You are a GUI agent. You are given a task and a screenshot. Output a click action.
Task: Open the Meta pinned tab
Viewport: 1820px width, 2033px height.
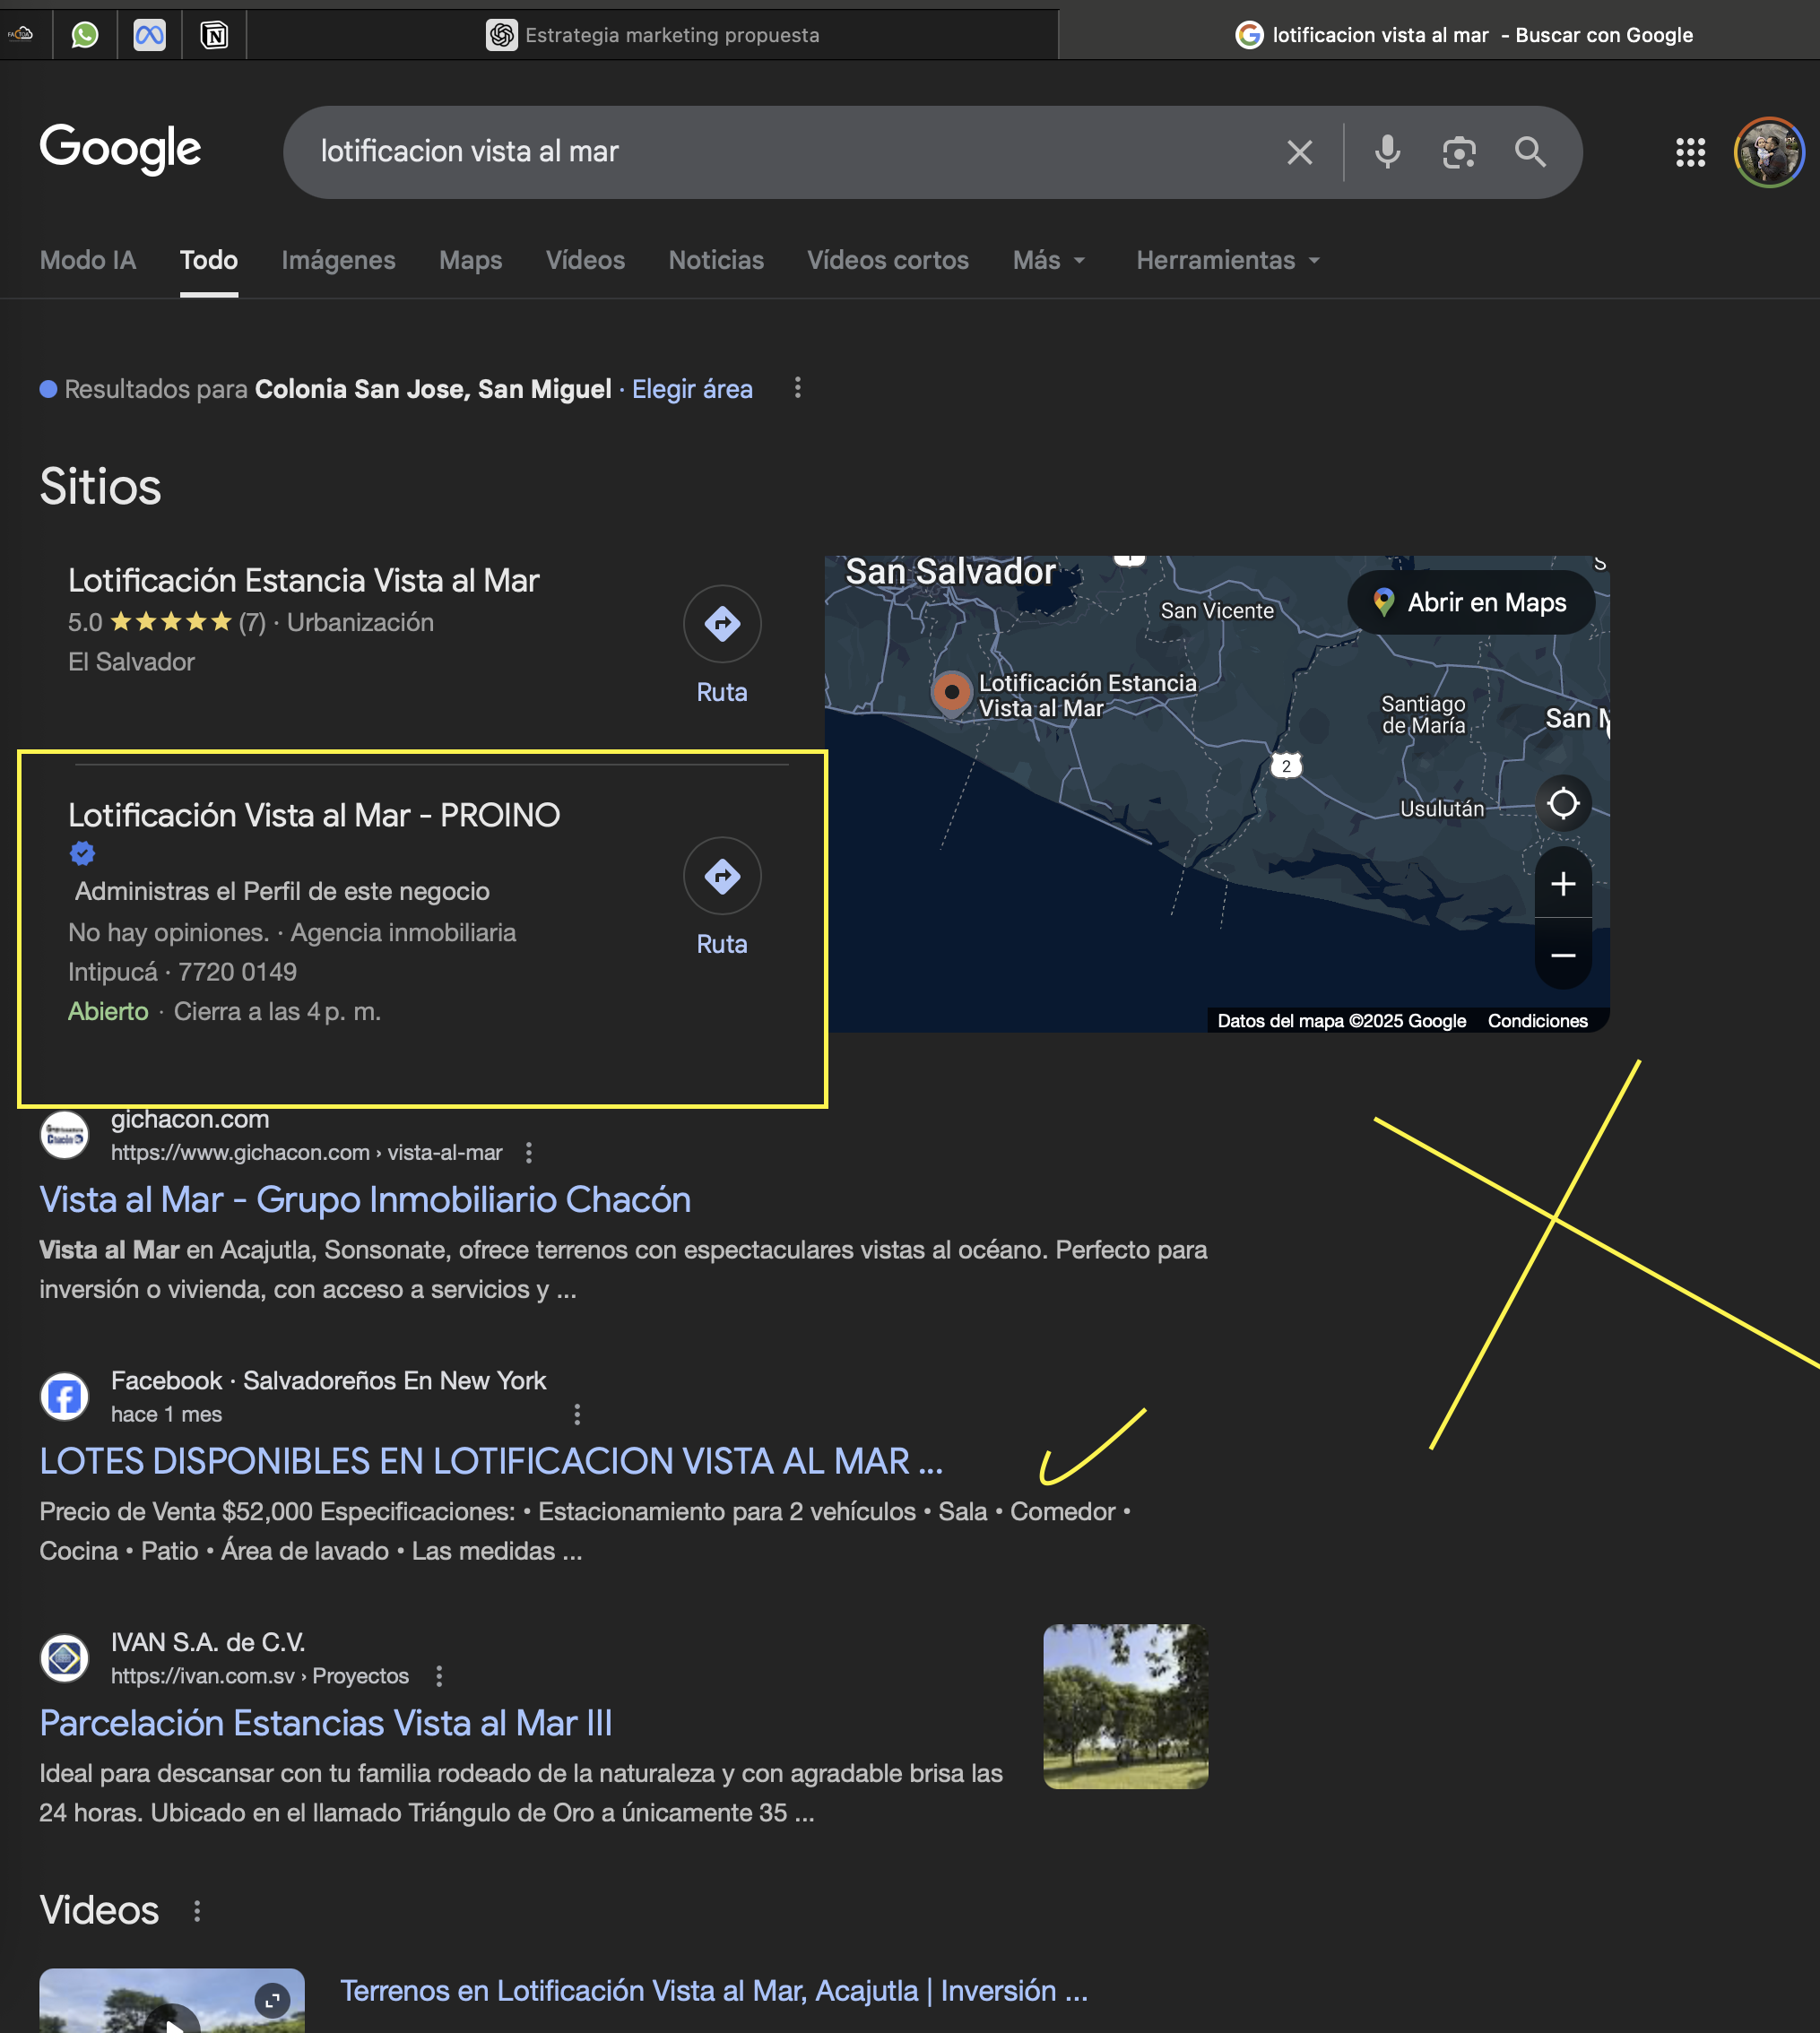tap(150, 35)
